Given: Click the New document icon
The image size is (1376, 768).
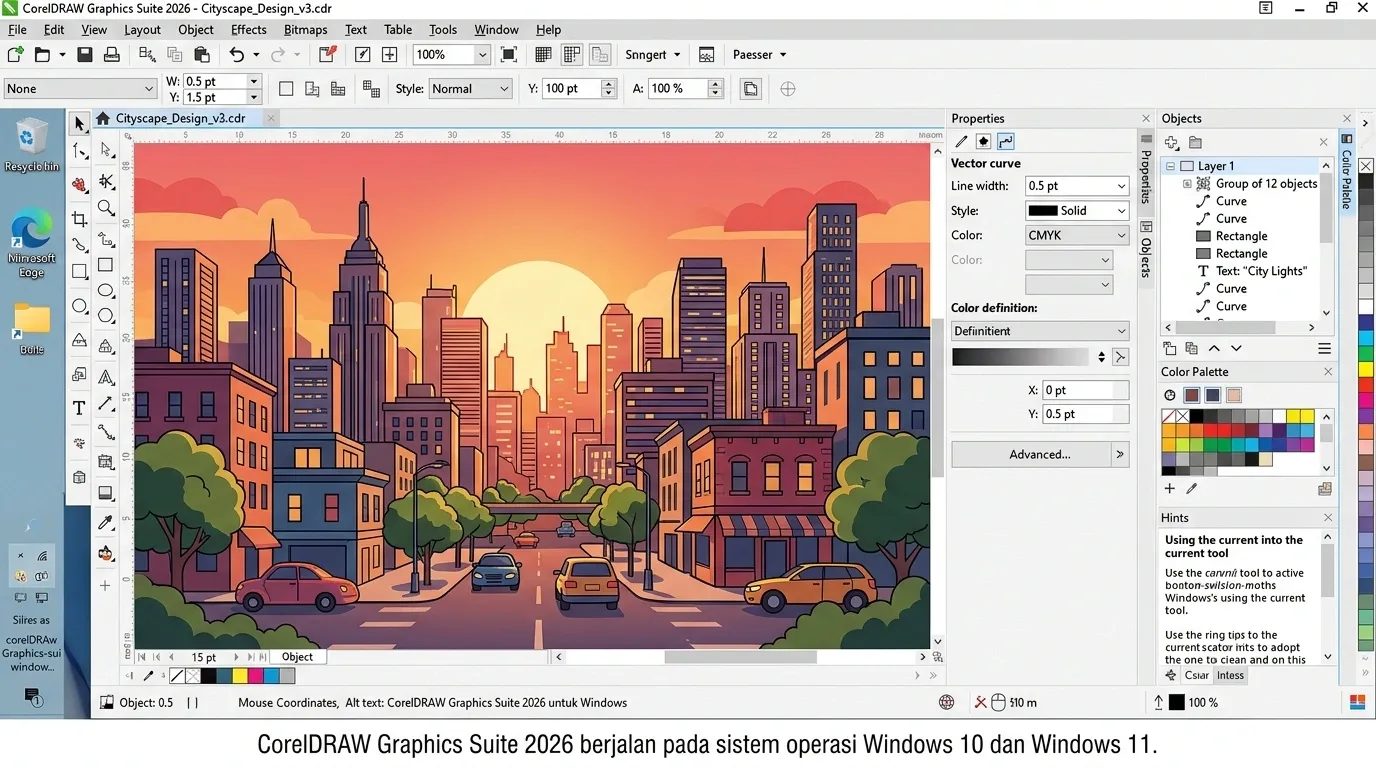Looking at the screenshot, I should coord(15,55).
